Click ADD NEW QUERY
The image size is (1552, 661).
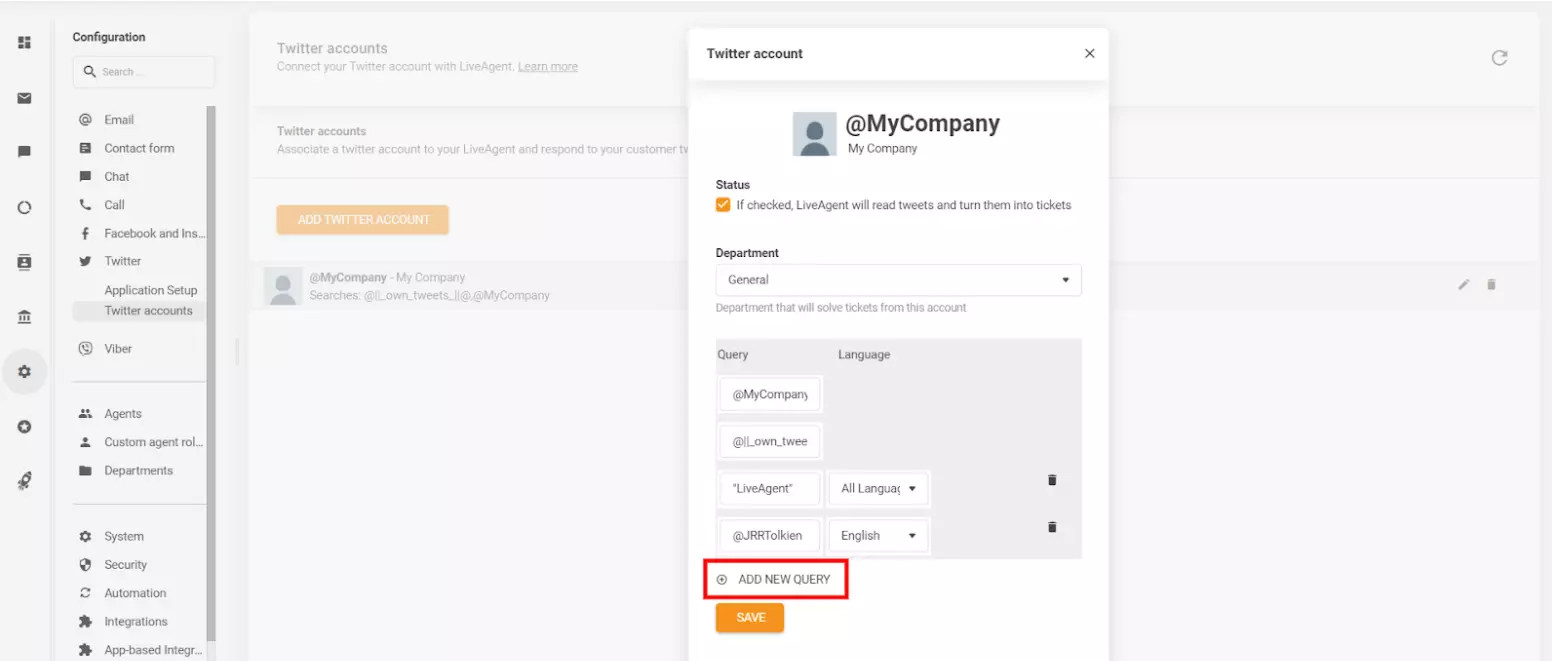776,579
